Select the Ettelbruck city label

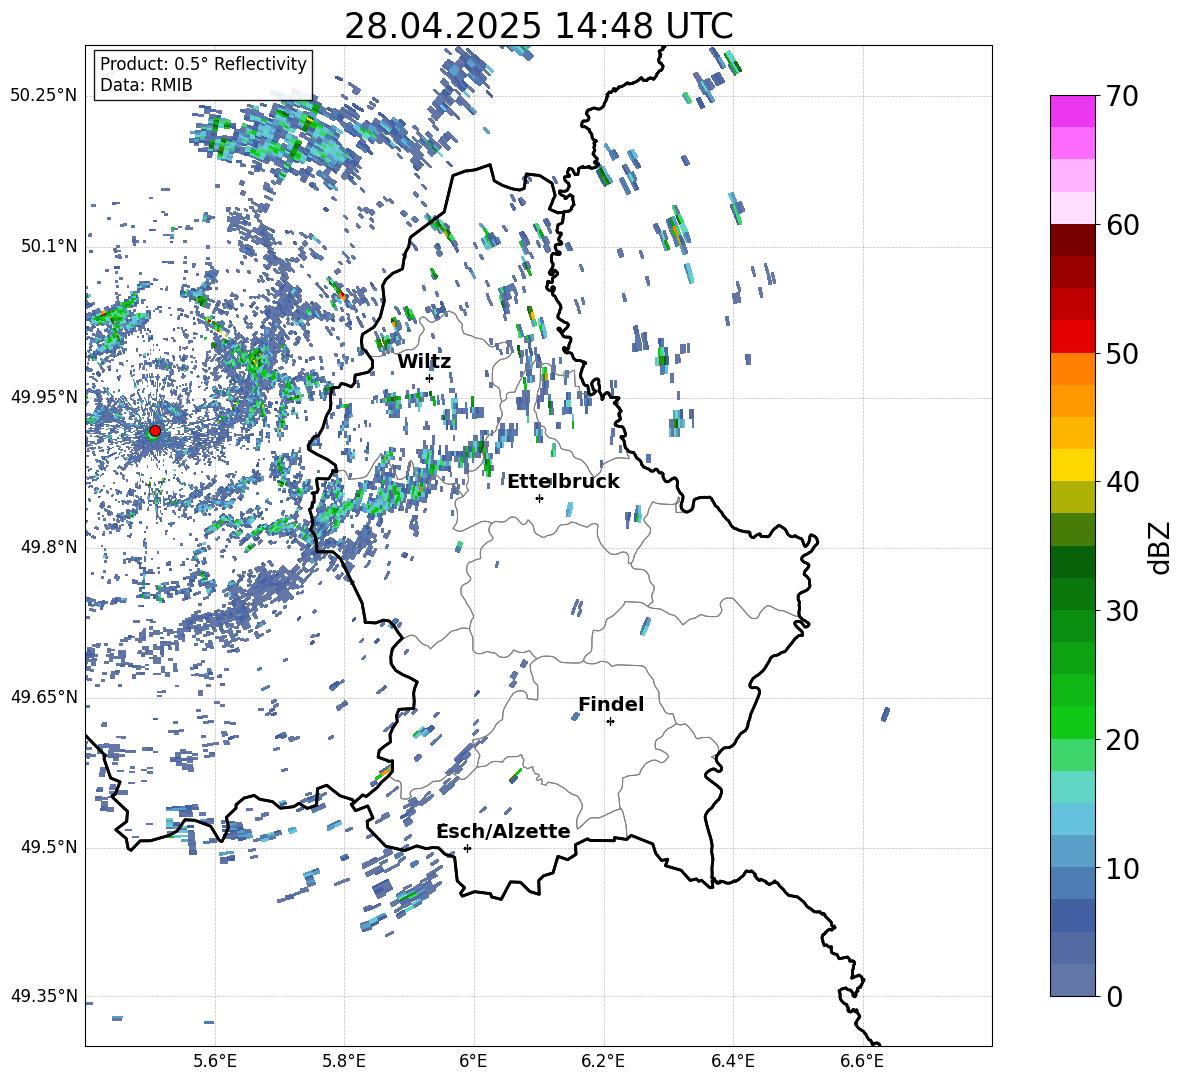click(x=563, y=482)
